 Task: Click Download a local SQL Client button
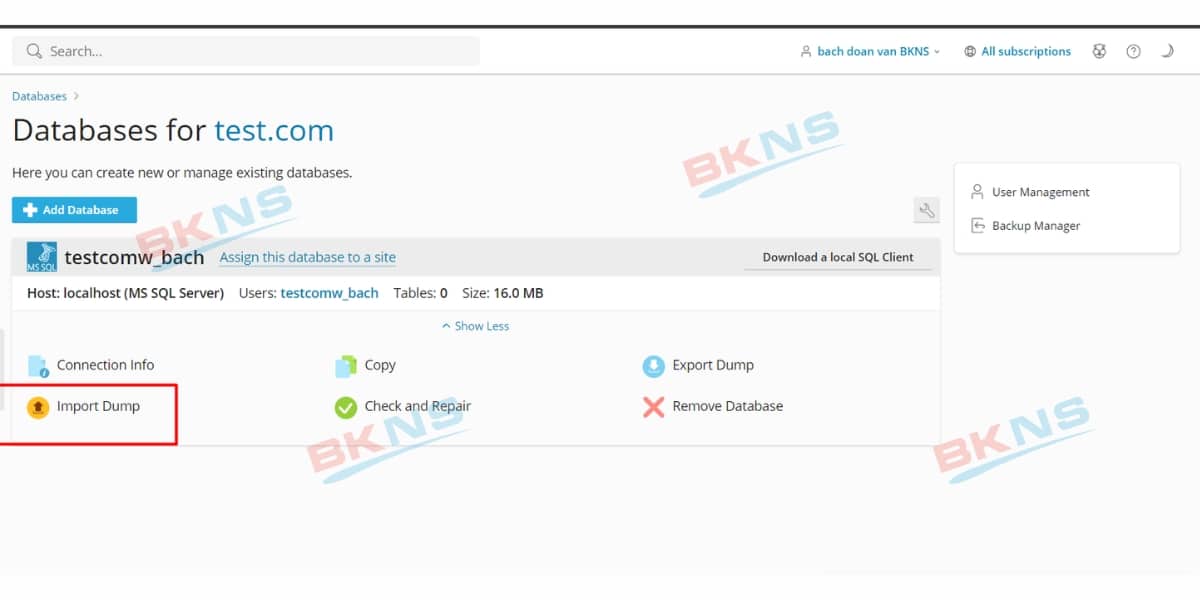point(837,257)
